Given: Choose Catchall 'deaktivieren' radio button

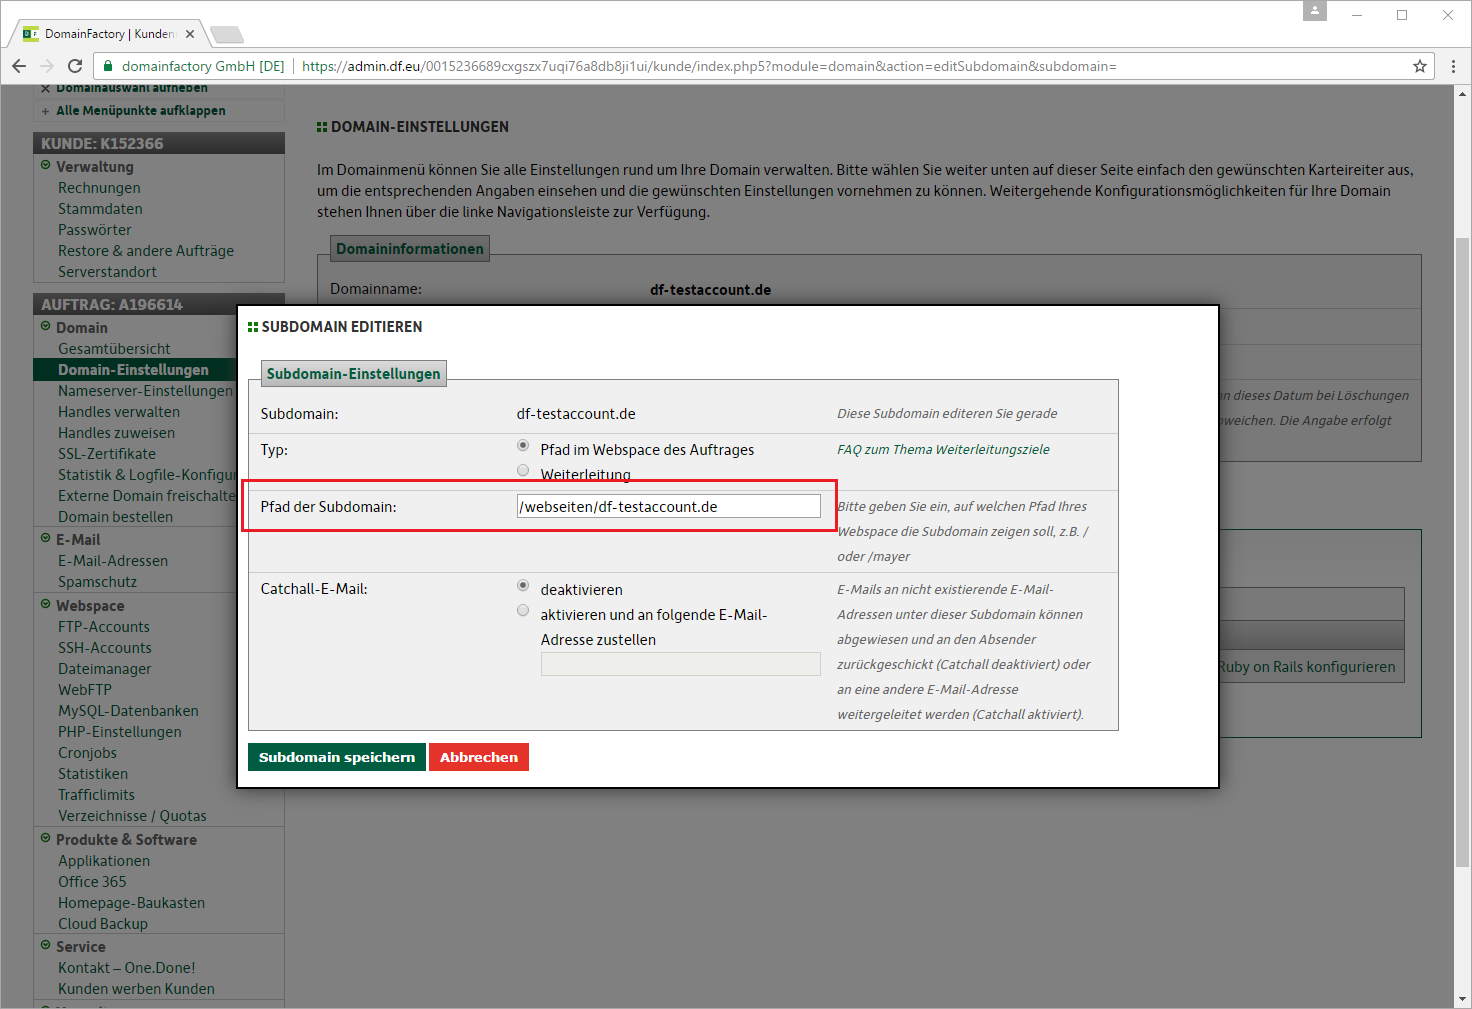Looking at the screenshot, I should [x=523, y=586].
